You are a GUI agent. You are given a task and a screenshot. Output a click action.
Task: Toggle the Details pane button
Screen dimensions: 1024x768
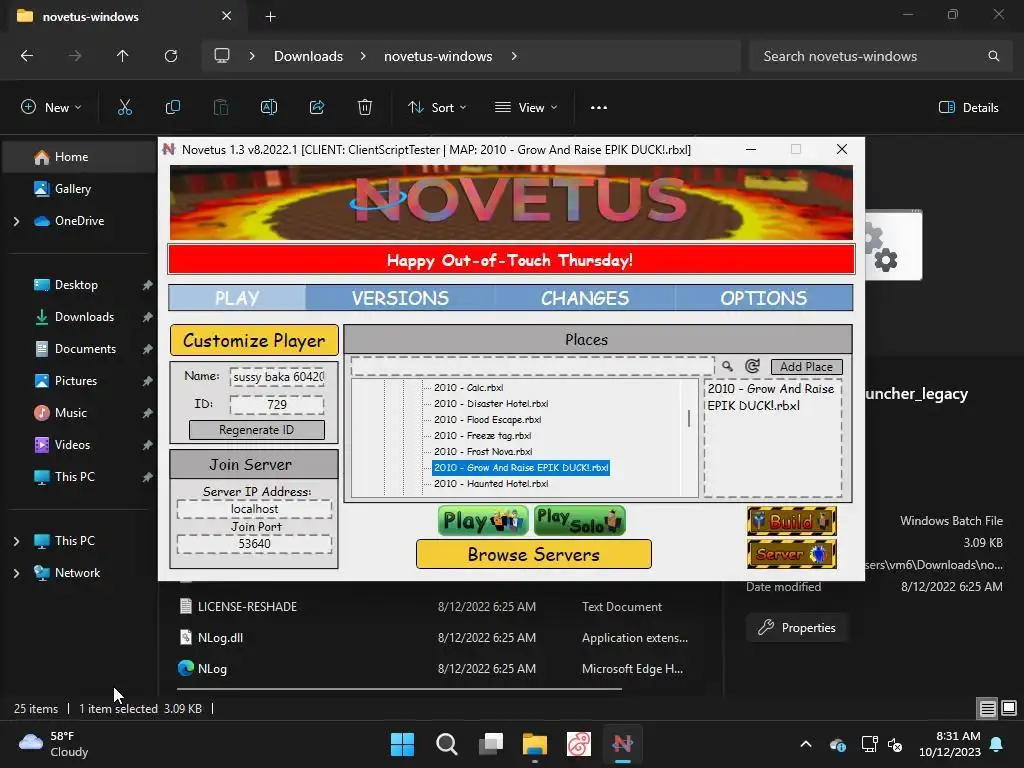968,107
